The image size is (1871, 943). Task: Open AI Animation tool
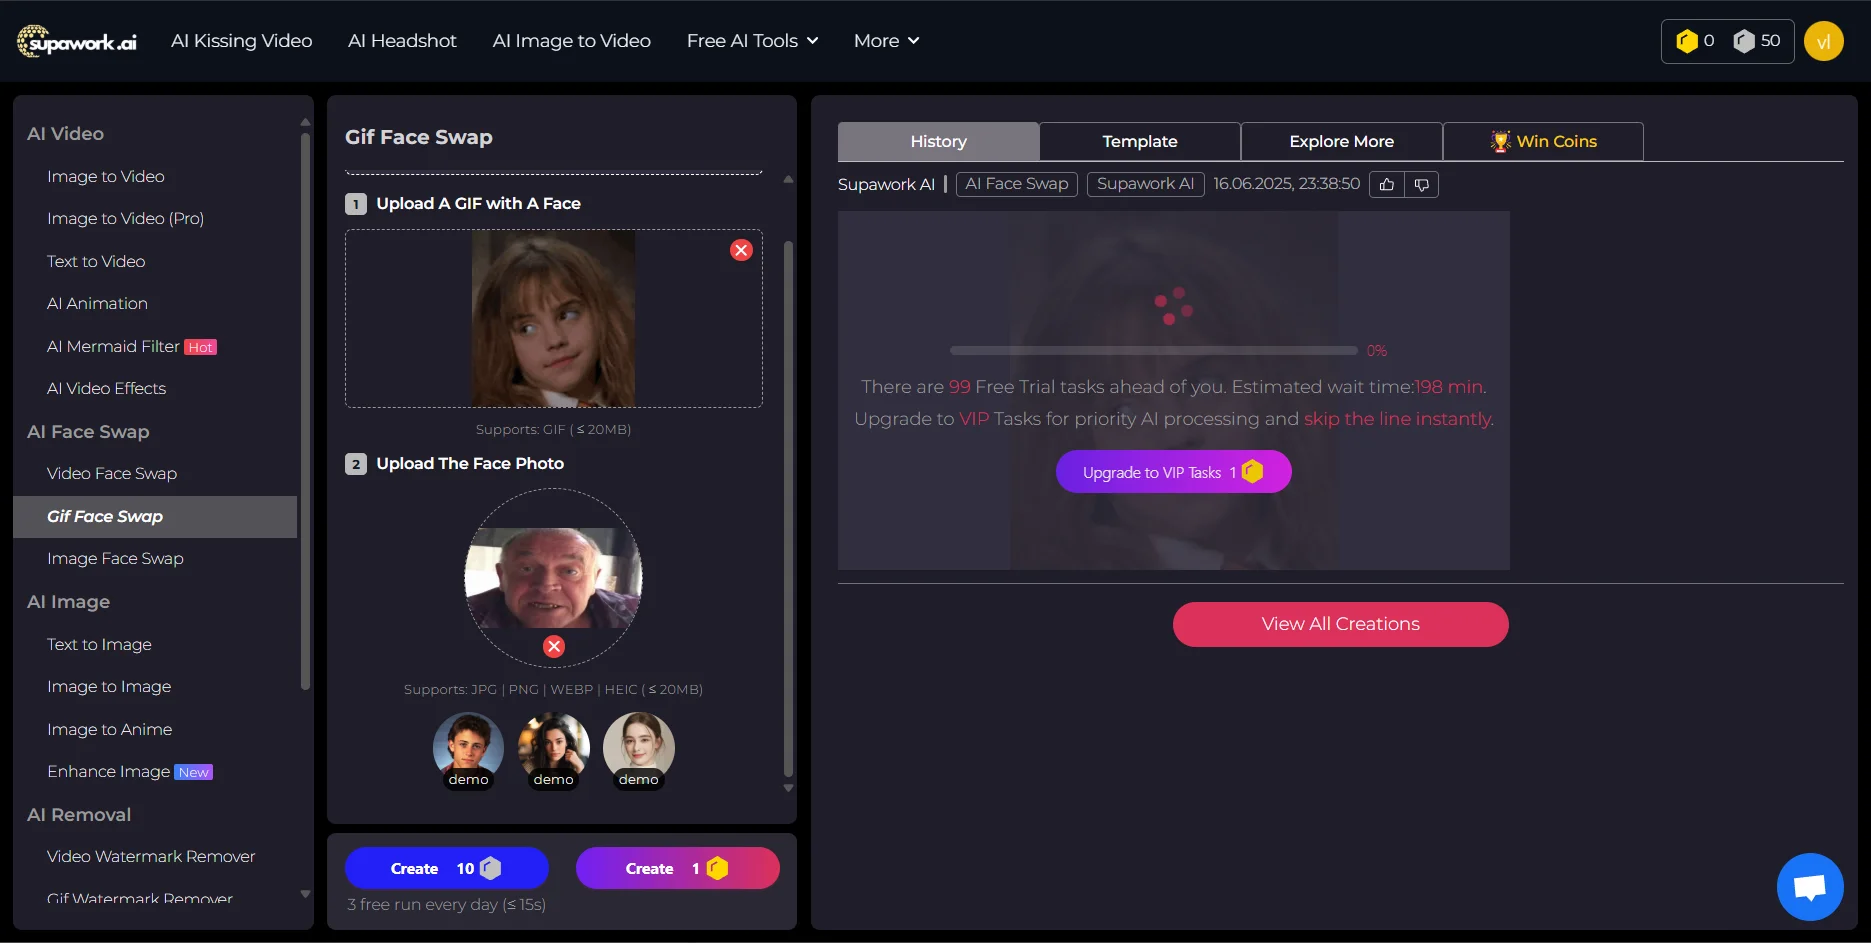point(97,303)
